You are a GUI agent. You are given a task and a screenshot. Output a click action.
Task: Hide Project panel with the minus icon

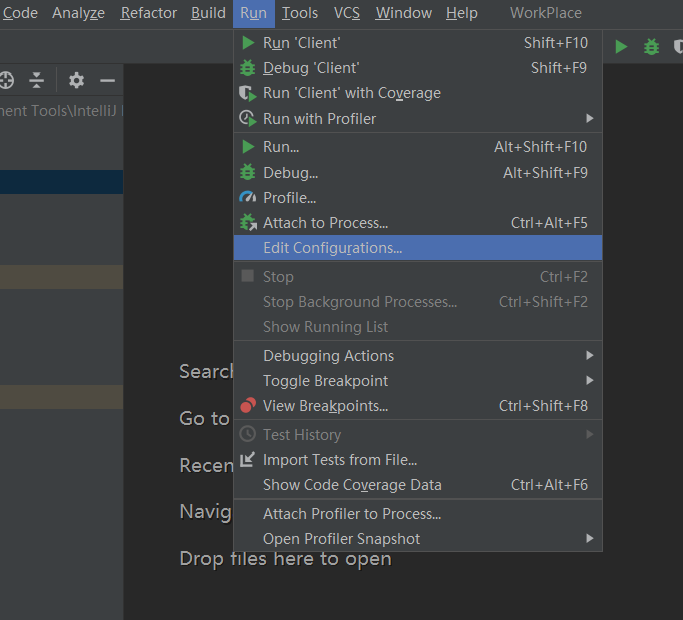tap(107, 81)
